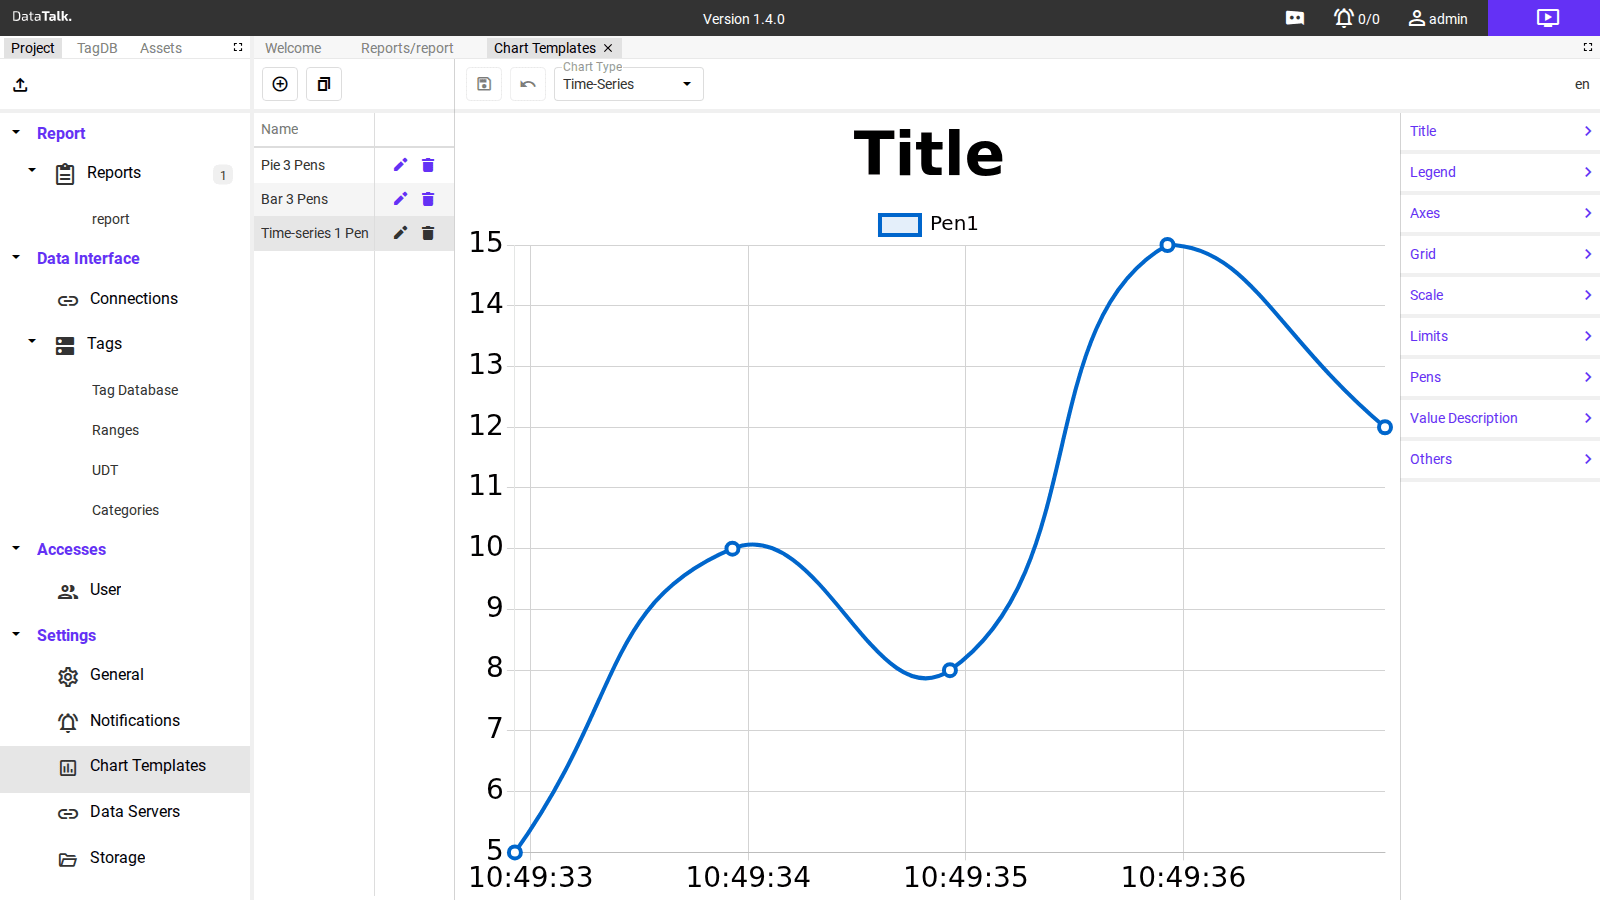Open the chat messages icon in header
Image resolution: width=1600 pixels, height=900 pixels.
tap(1295, 18)
